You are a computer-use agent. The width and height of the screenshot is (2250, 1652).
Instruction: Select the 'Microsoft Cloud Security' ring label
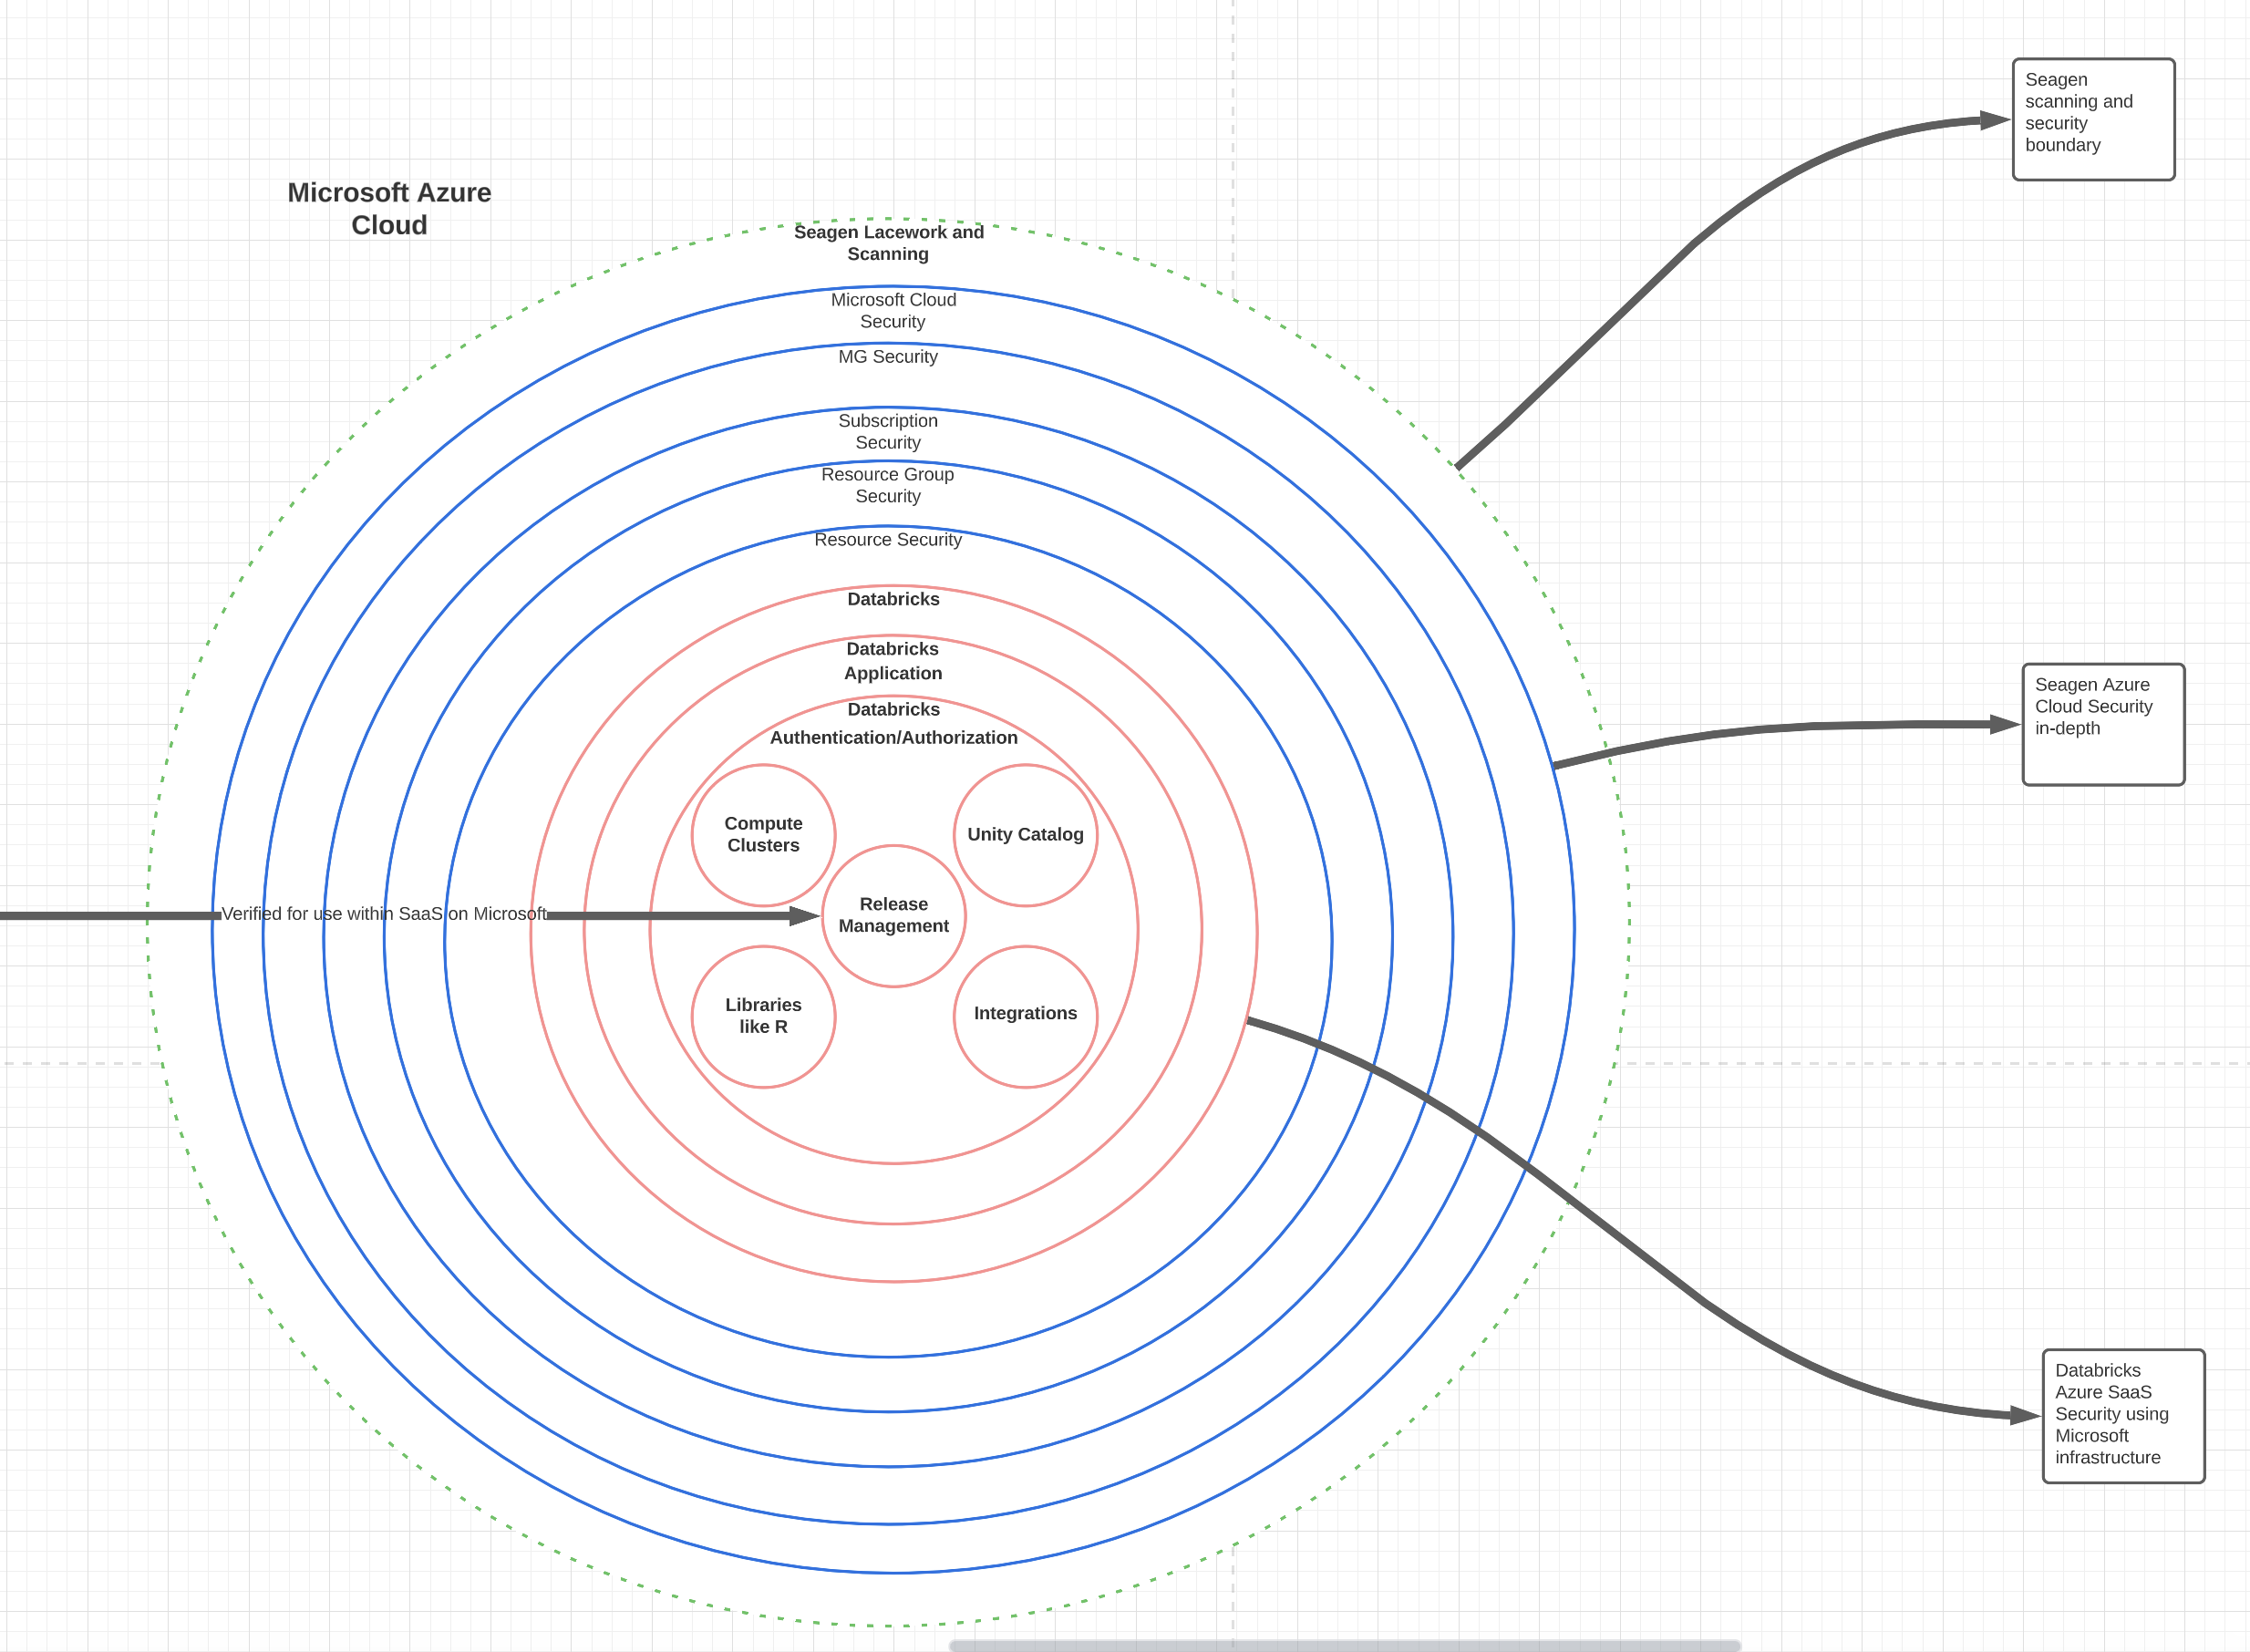pyautogui.click(x=893, y=310)
